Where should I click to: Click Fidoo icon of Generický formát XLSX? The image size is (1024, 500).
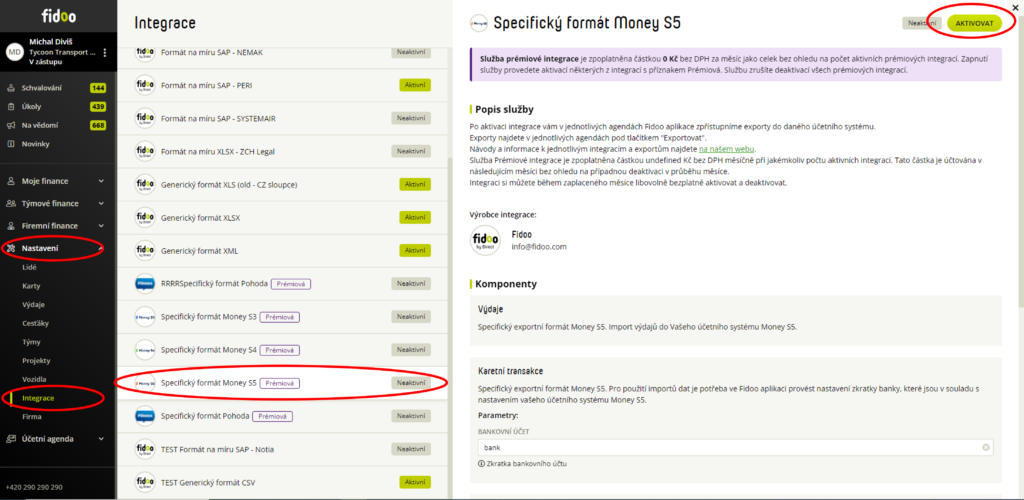145,217
